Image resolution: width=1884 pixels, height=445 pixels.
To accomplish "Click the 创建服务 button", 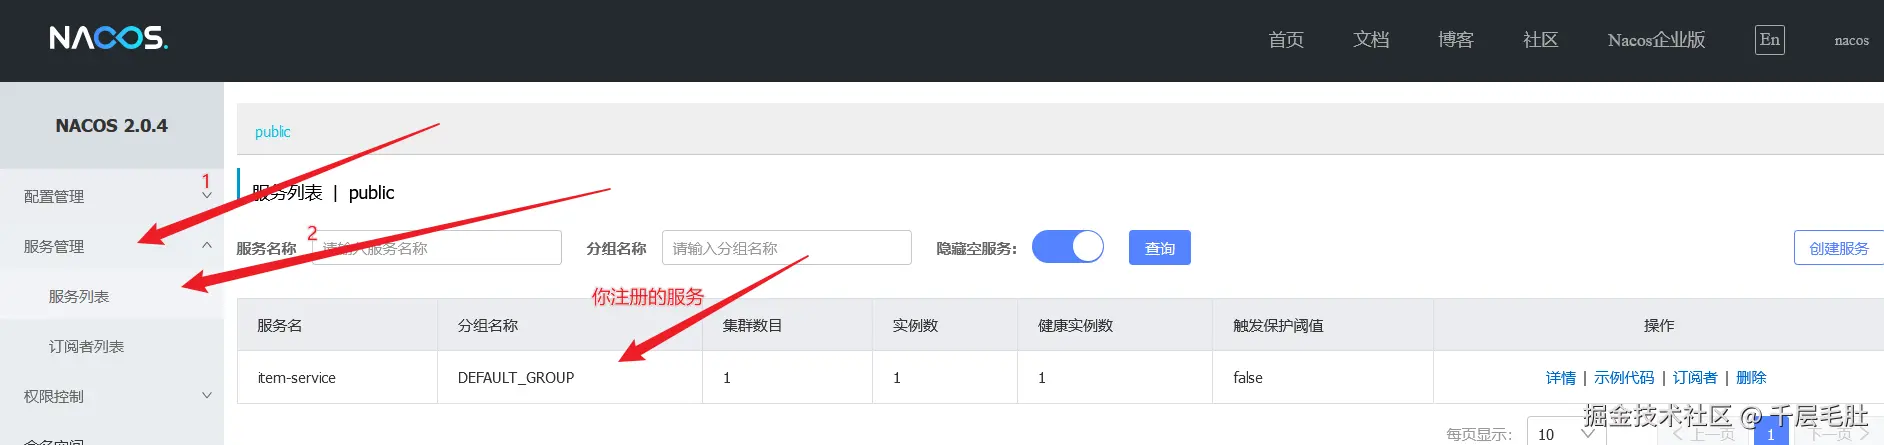I will point(1838,248).
